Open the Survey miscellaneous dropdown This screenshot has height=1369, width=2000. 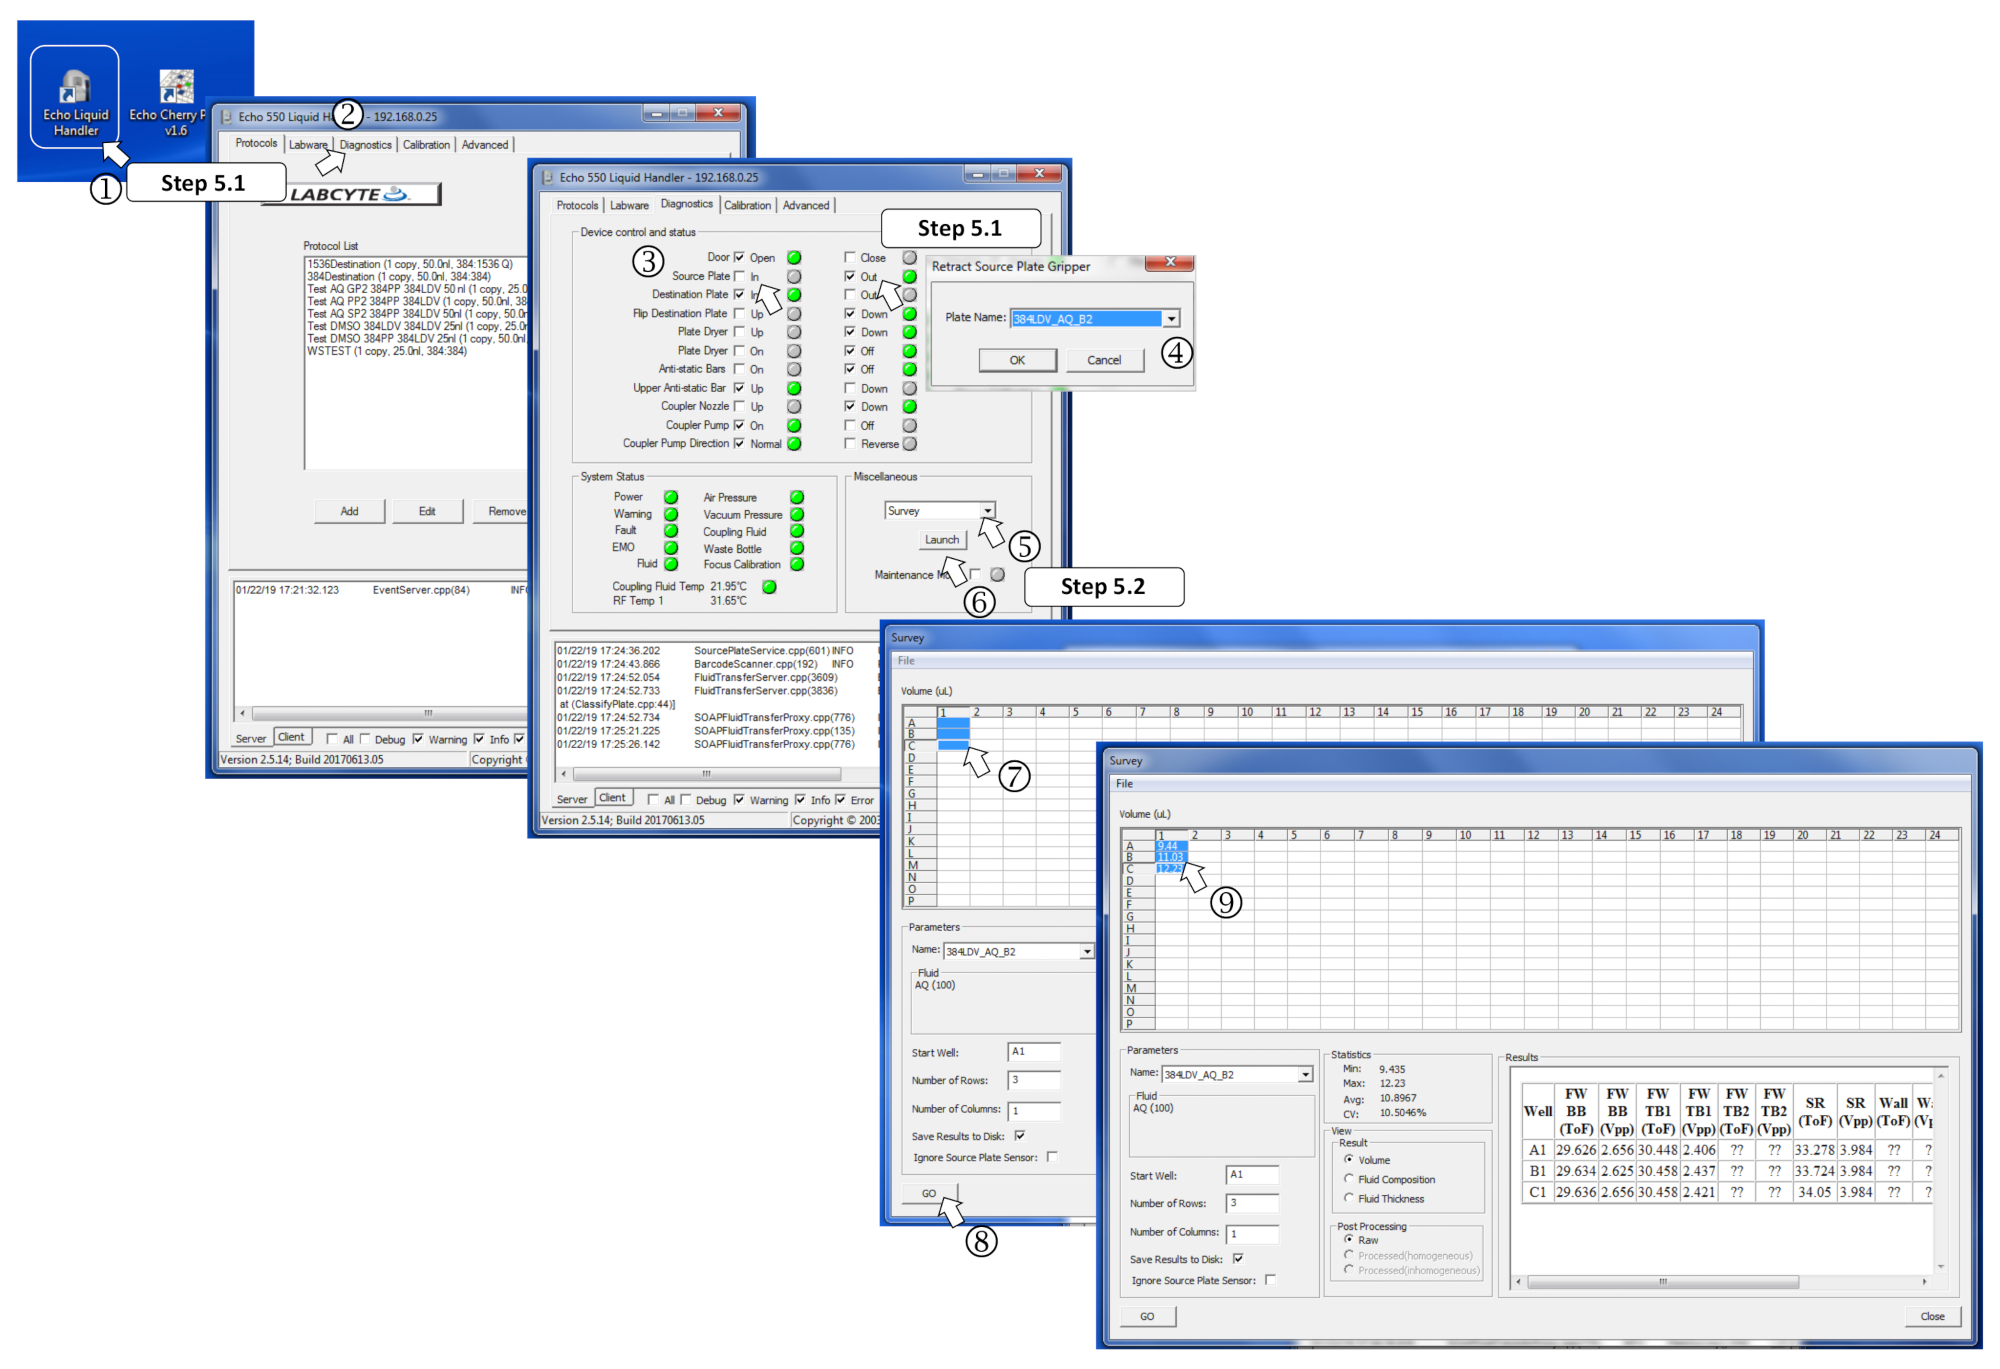point(987,511)
